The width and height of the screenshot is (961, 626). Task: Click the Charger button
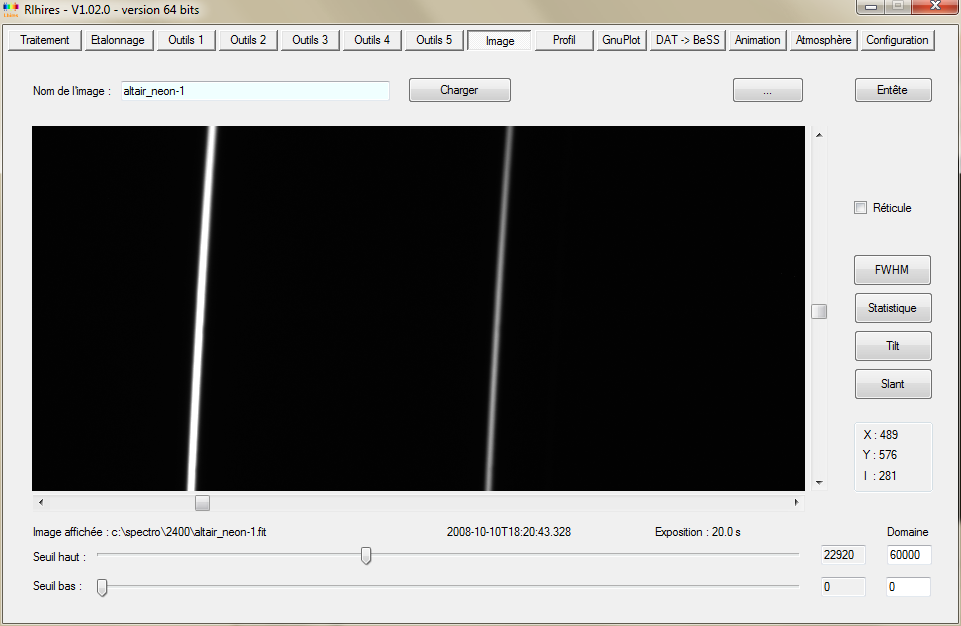(x=460, y=90)
